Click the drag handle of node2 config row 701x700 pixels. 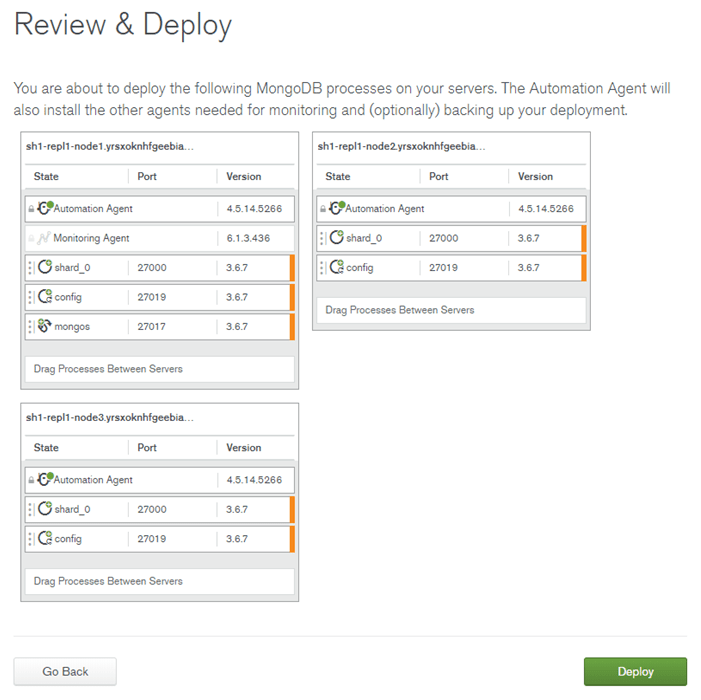321,267
